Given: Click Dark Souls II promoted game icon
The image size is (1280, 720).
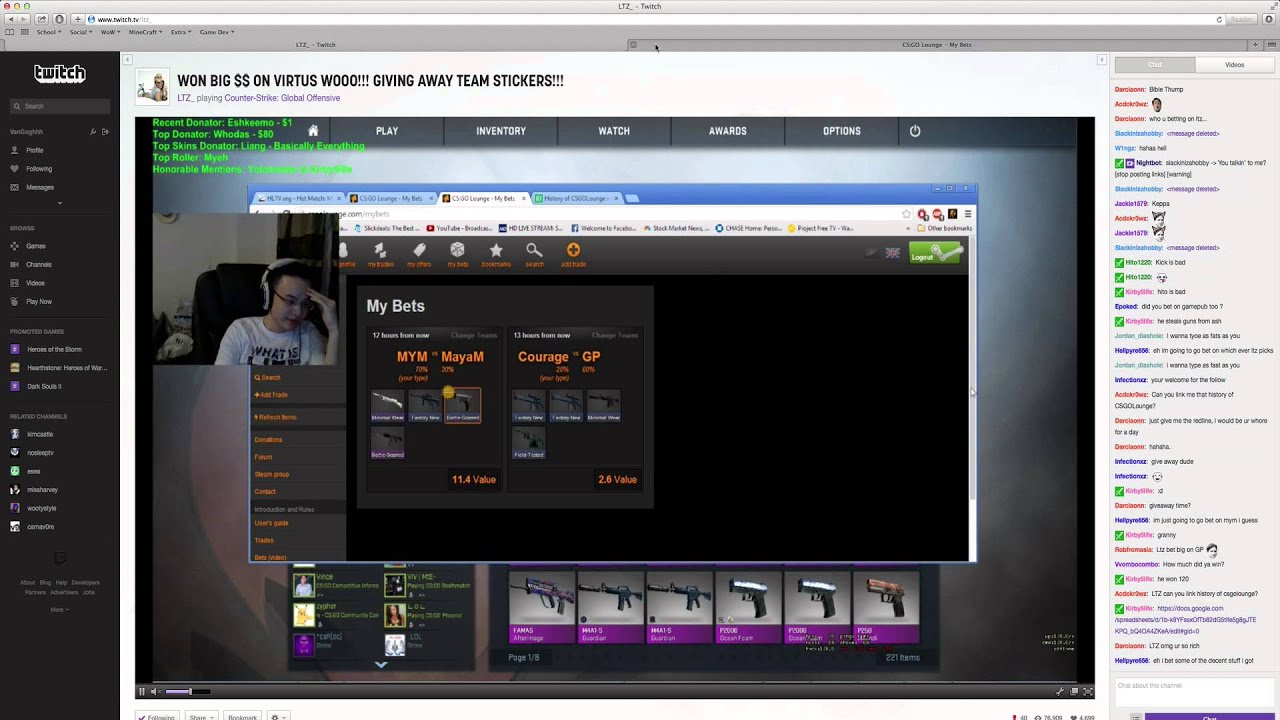Looking at the screenshot, I should pyautogui.click(x=15, y=386).
